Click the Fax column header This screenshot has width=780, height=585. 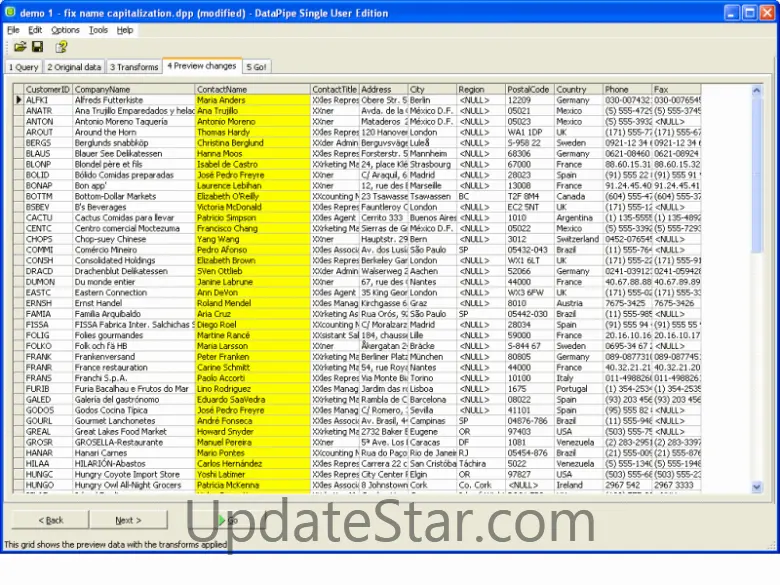point(676,89)
